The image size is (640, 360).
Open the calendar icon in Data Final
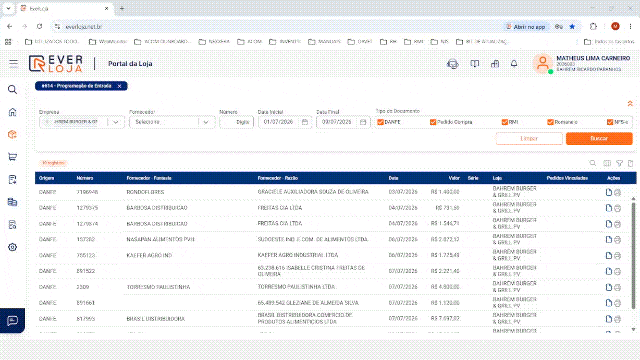(363, 122)
